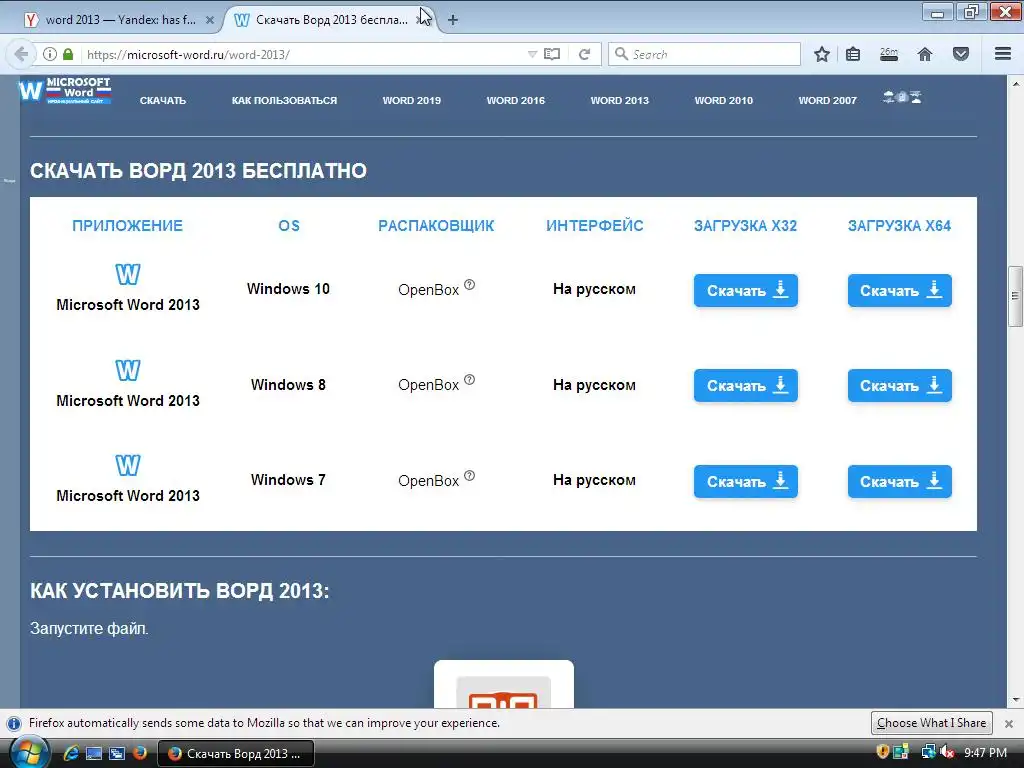Open the СКАЧАТЬ navigation menu item
Viewport: 1024px width, 768px height.
(x=163, y=101)
